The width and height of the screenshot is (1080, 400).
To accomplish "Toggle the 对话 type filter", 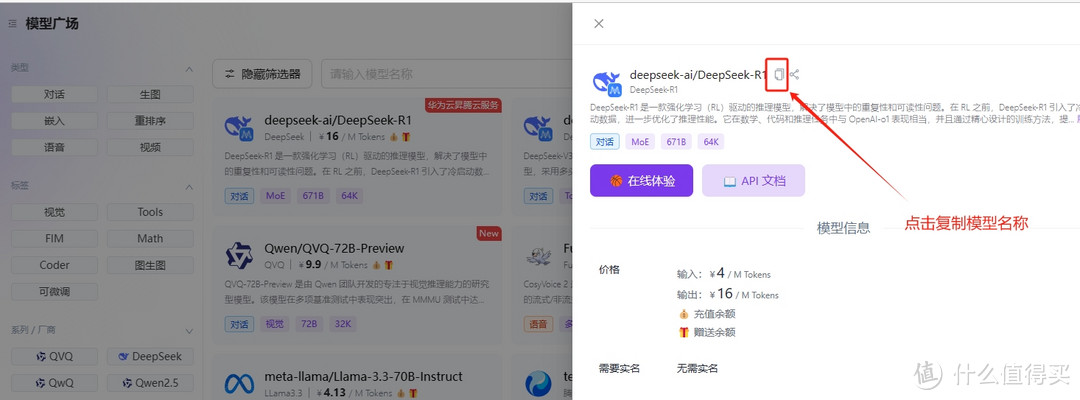I will (x=54, y=94).
